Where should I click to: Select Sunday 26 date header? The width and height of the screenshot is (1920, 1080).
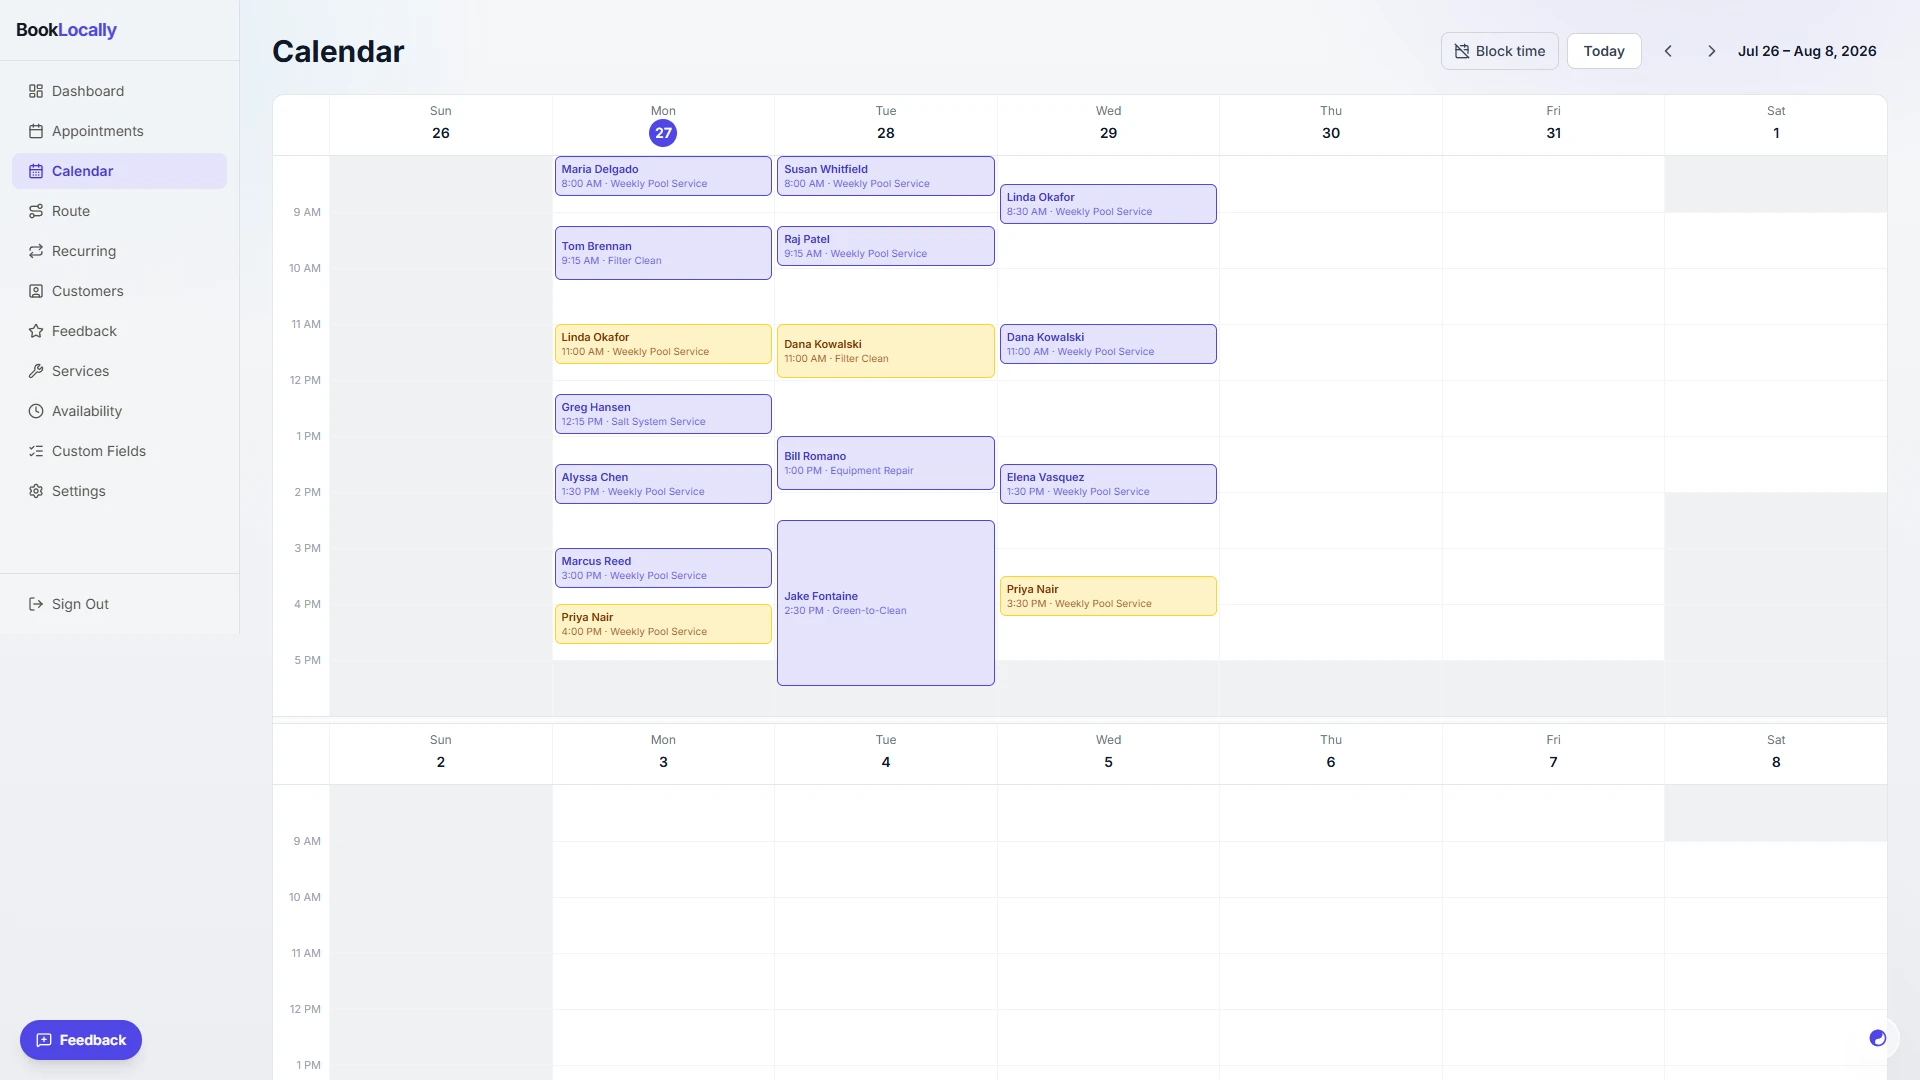pyautogui.click(x=441, y=125)
